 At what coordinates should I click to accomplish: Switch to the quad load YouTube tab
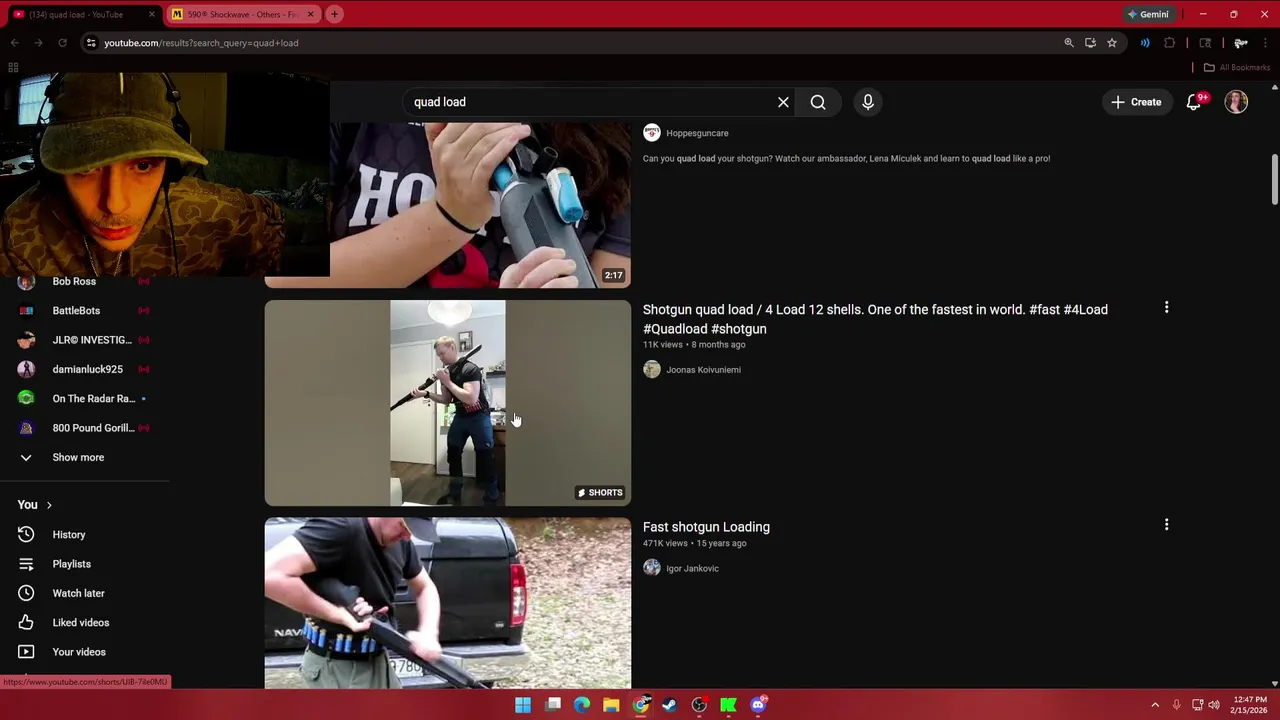[x=78, y=14]
